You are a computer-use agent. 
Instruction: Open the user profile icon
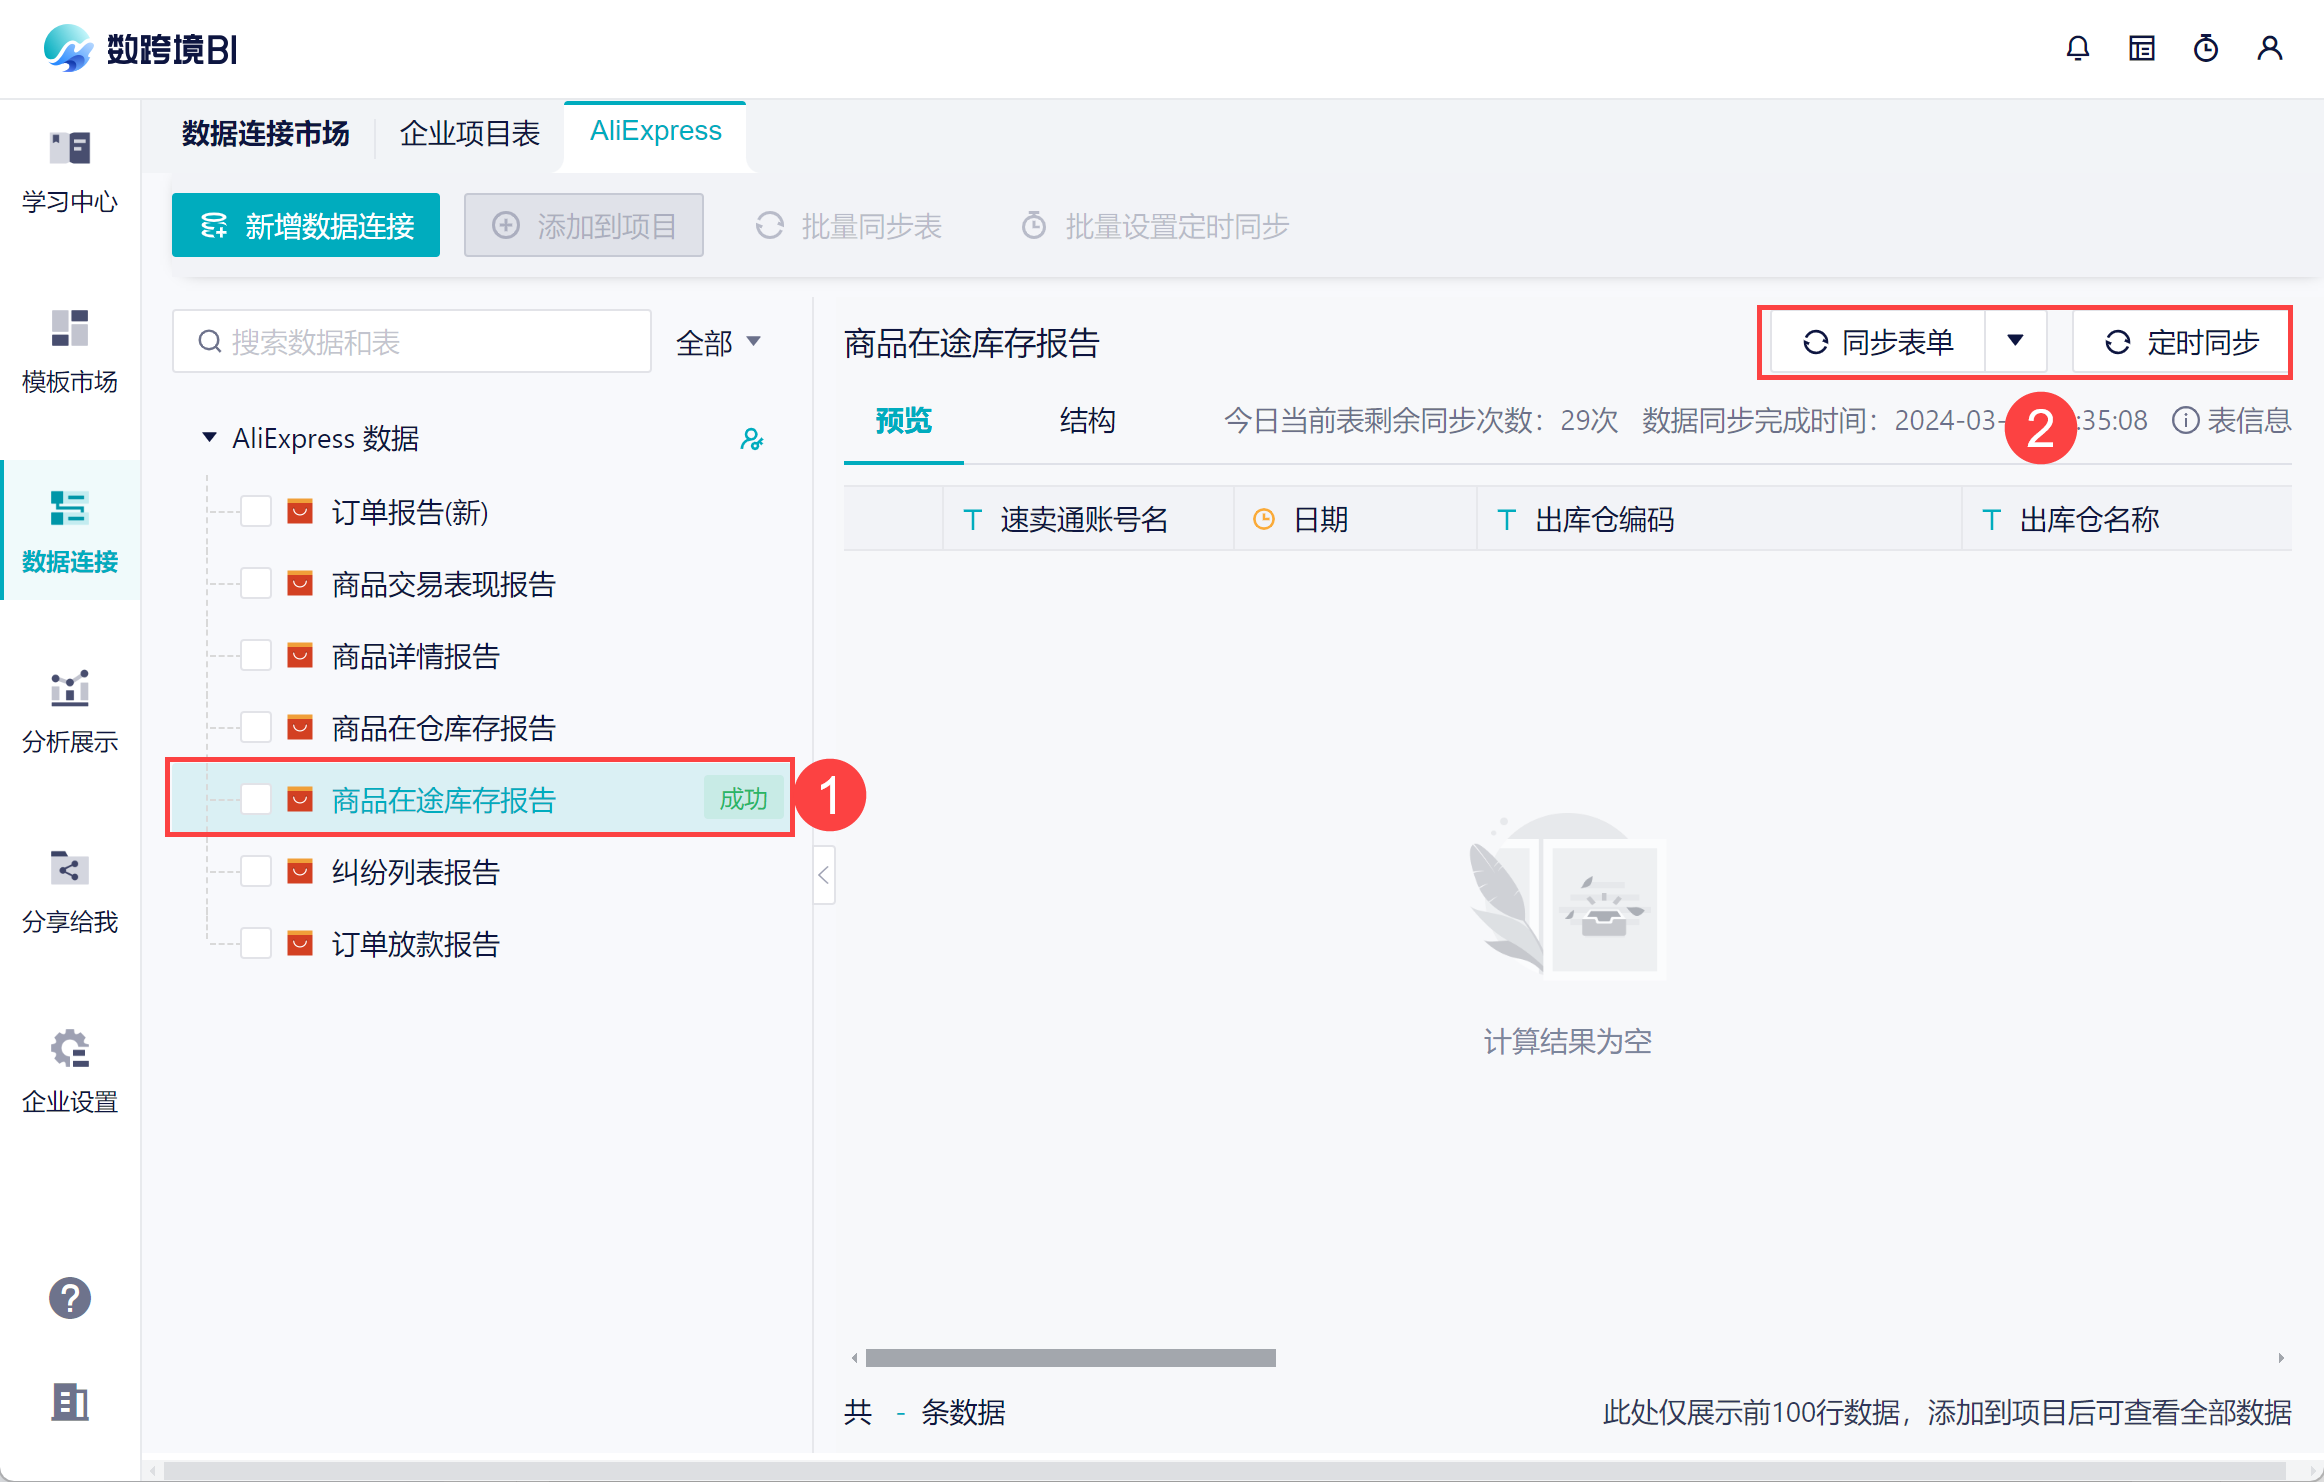tap(2269, 48)
